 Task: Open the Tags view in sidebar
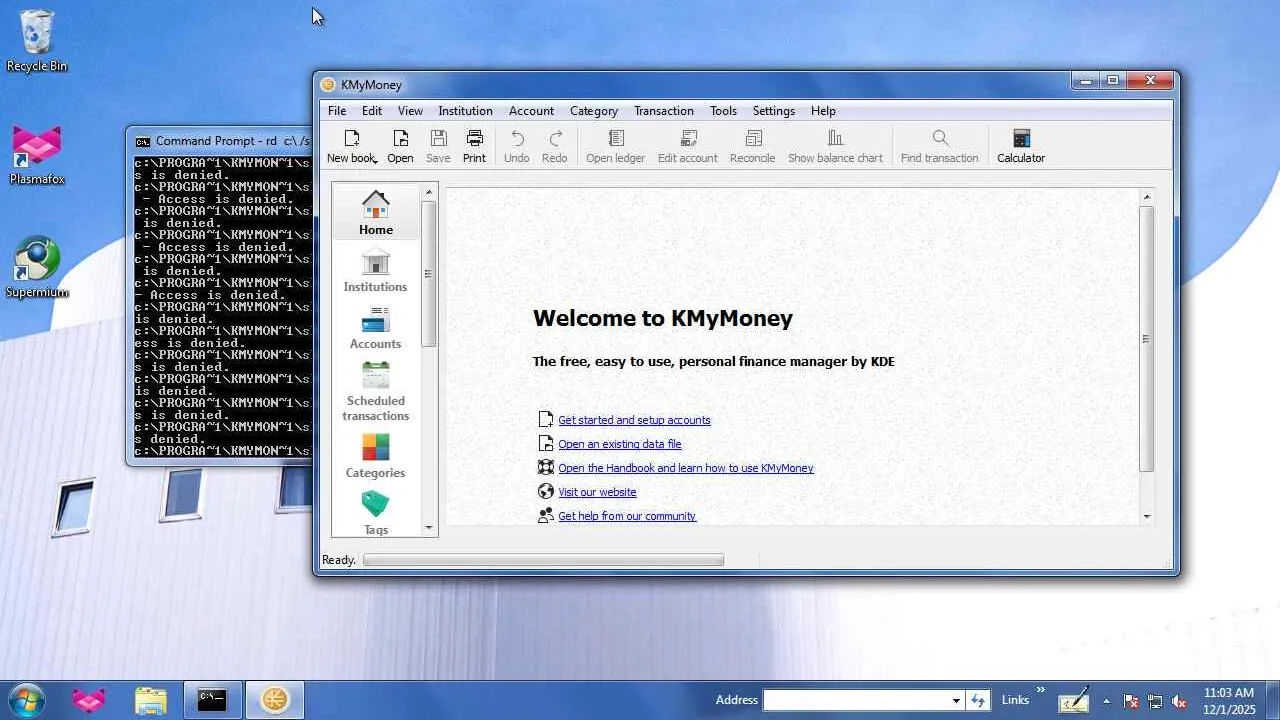[376, 512]
